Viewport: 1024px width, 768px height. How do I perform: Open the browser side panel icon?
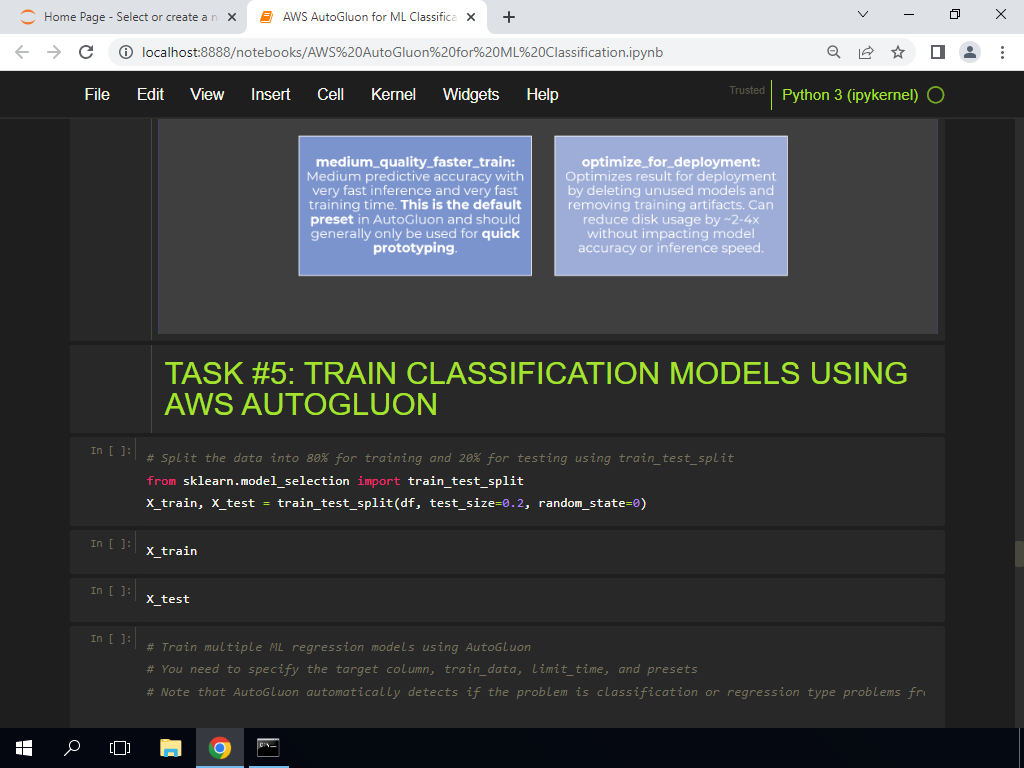938,52
